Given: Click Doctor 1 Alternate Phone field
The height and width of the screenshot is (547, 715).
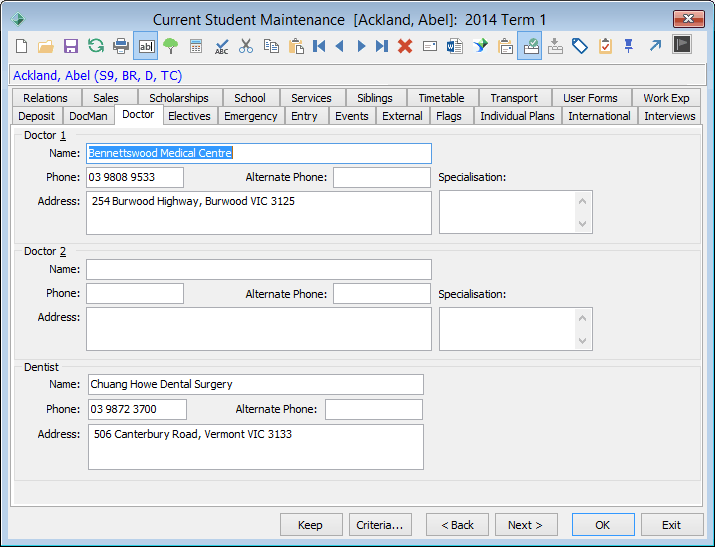Looking at the screenshot, I should pos(382,177).
